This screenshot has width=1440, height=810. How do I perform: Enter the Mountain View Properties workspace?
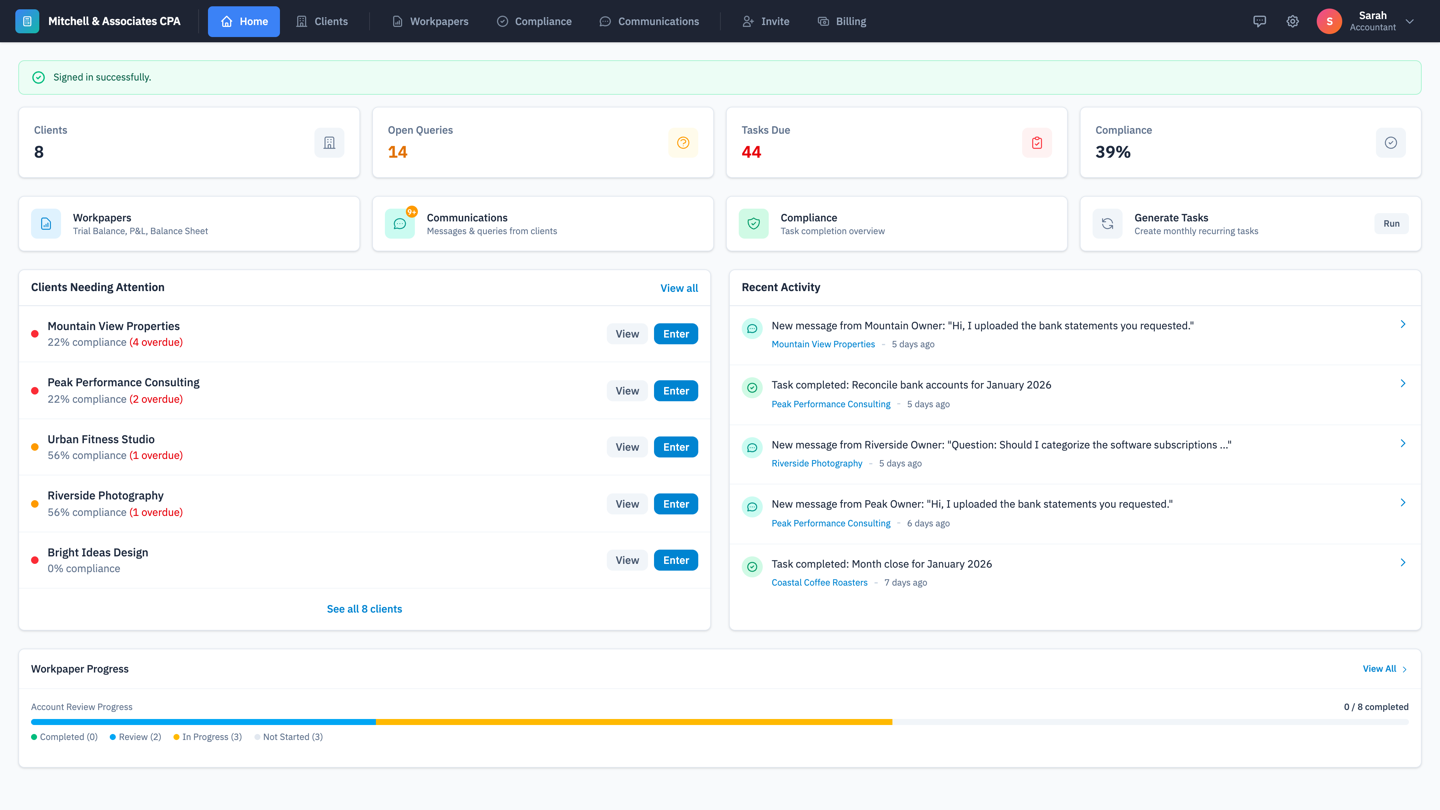pos(676,333)
